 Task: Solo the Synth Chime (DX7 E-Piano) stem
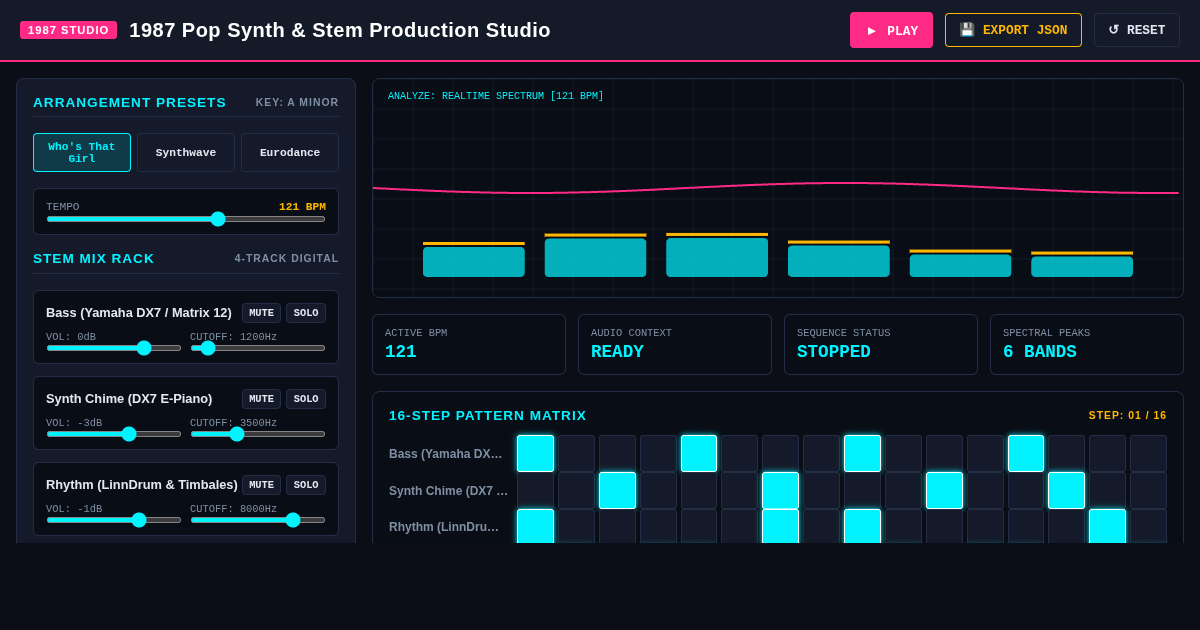point(306,399)
